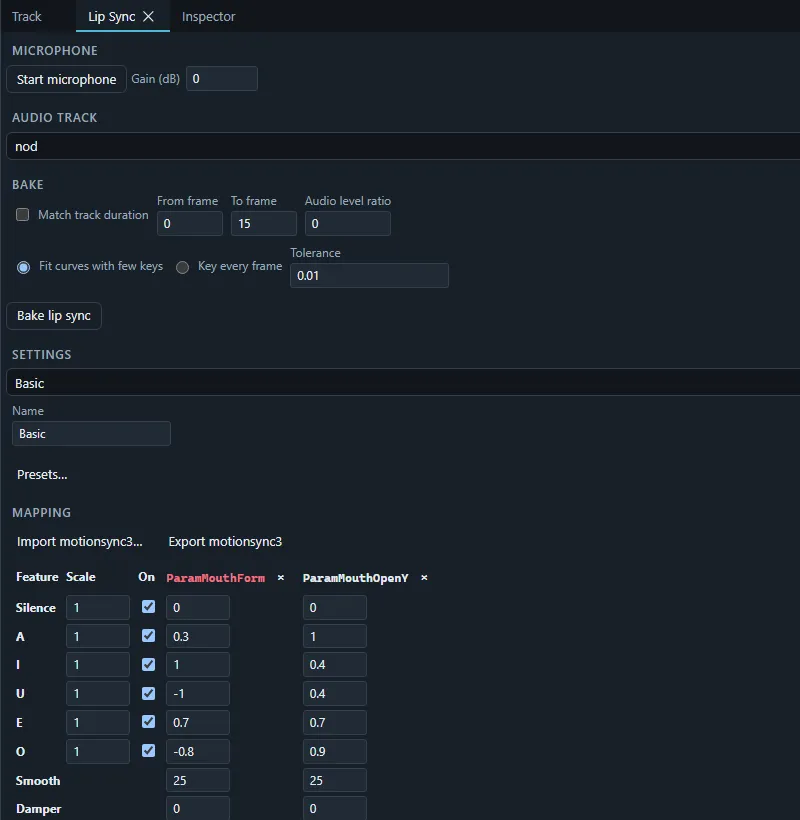This screenshot has height=820, width=800.
Task: Remove the ParamMouthForm mapping column
Action: (x=281, y=578)
